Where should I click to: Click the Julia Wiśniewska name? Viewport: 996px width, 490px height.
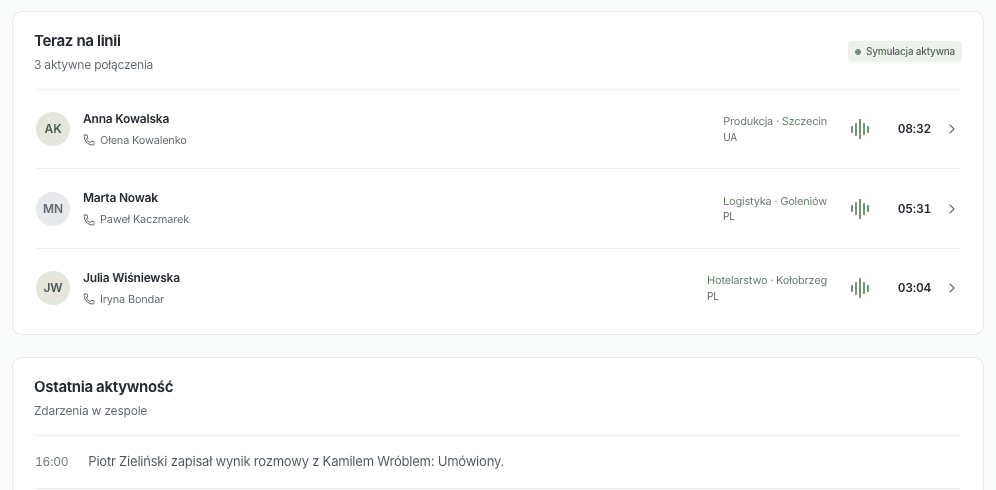(131, 278)
